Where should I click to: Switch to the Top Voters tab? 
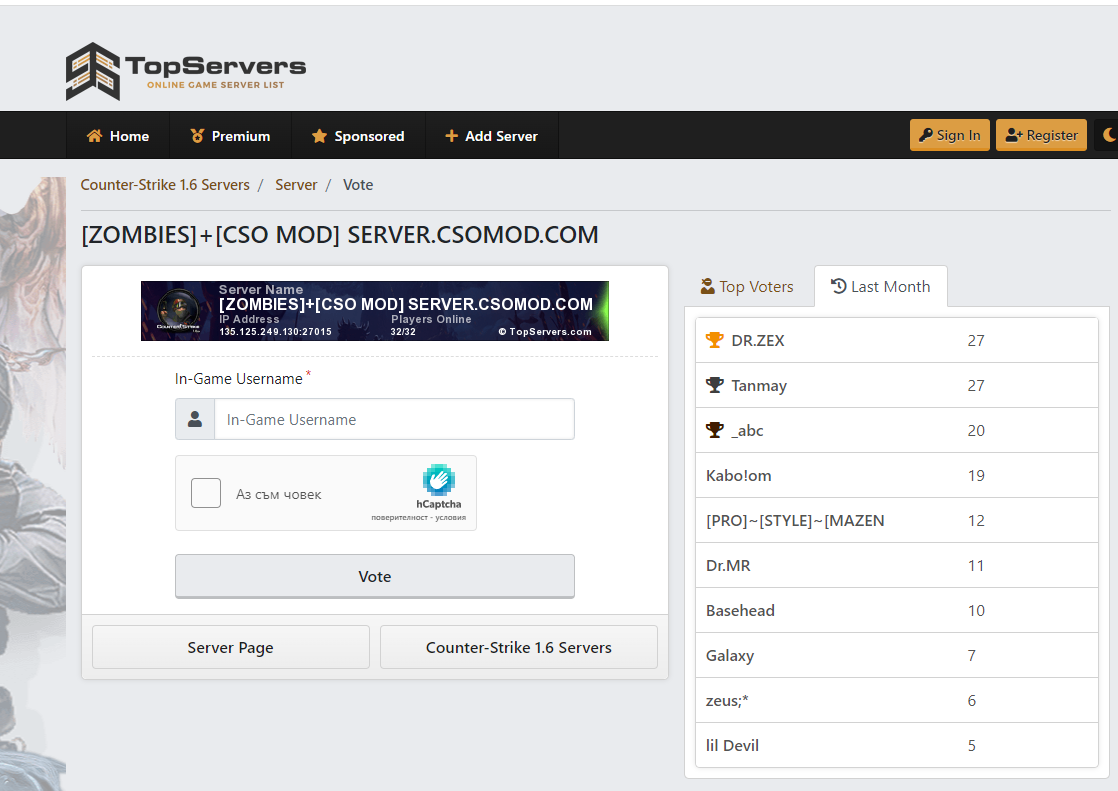coord(747,287)
